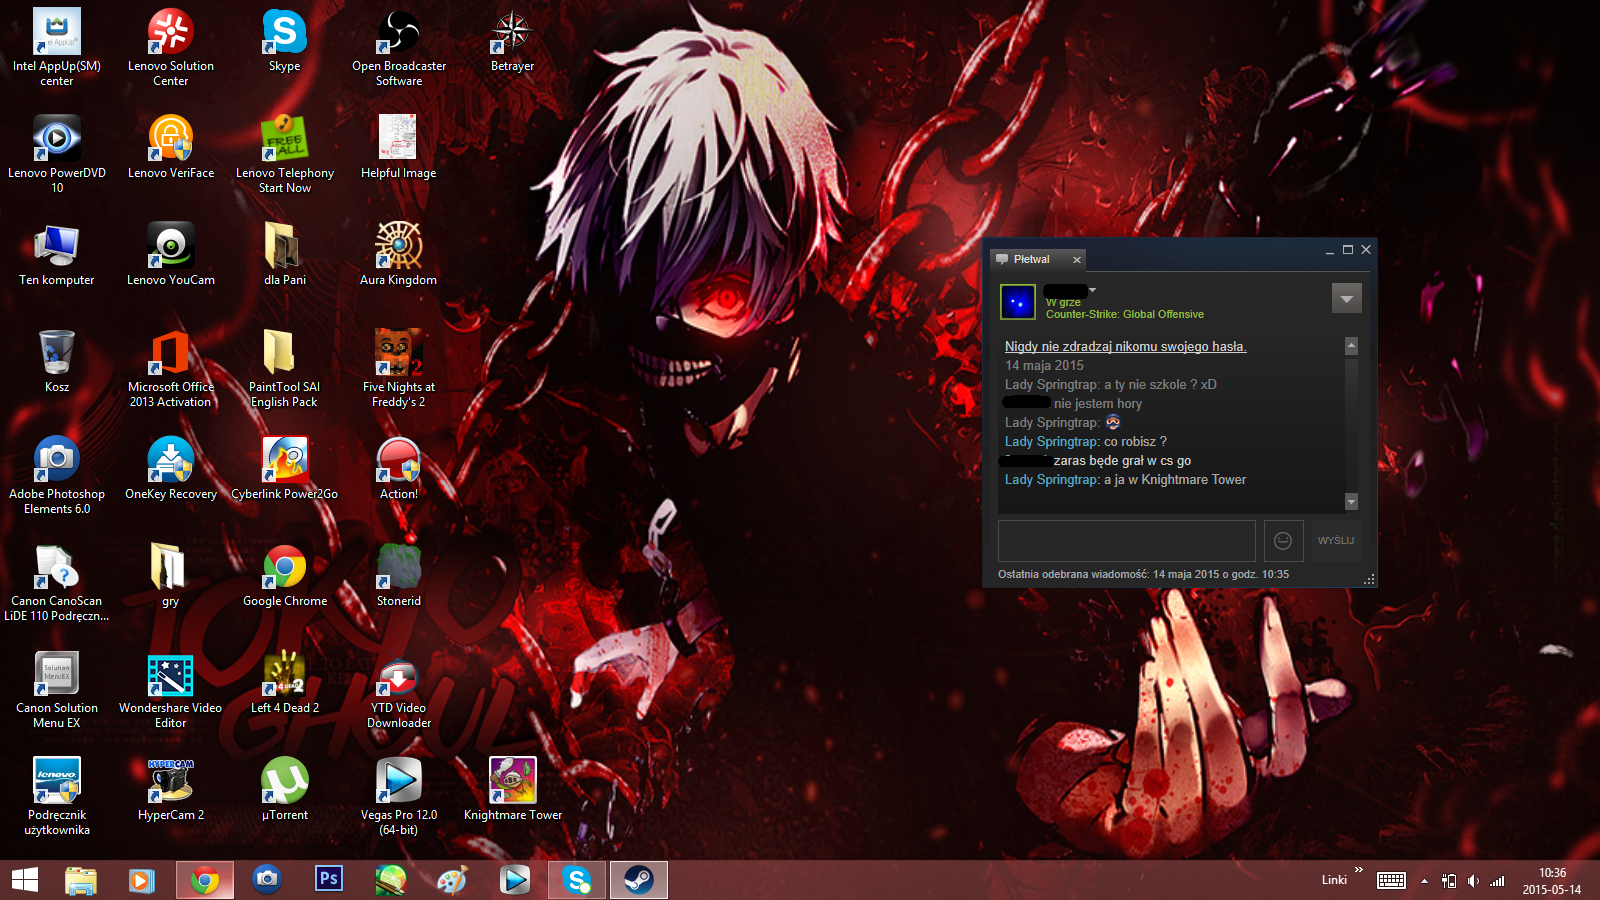Click the WYSLIJ send button
1600x900 pixels.
[1335, 541]
